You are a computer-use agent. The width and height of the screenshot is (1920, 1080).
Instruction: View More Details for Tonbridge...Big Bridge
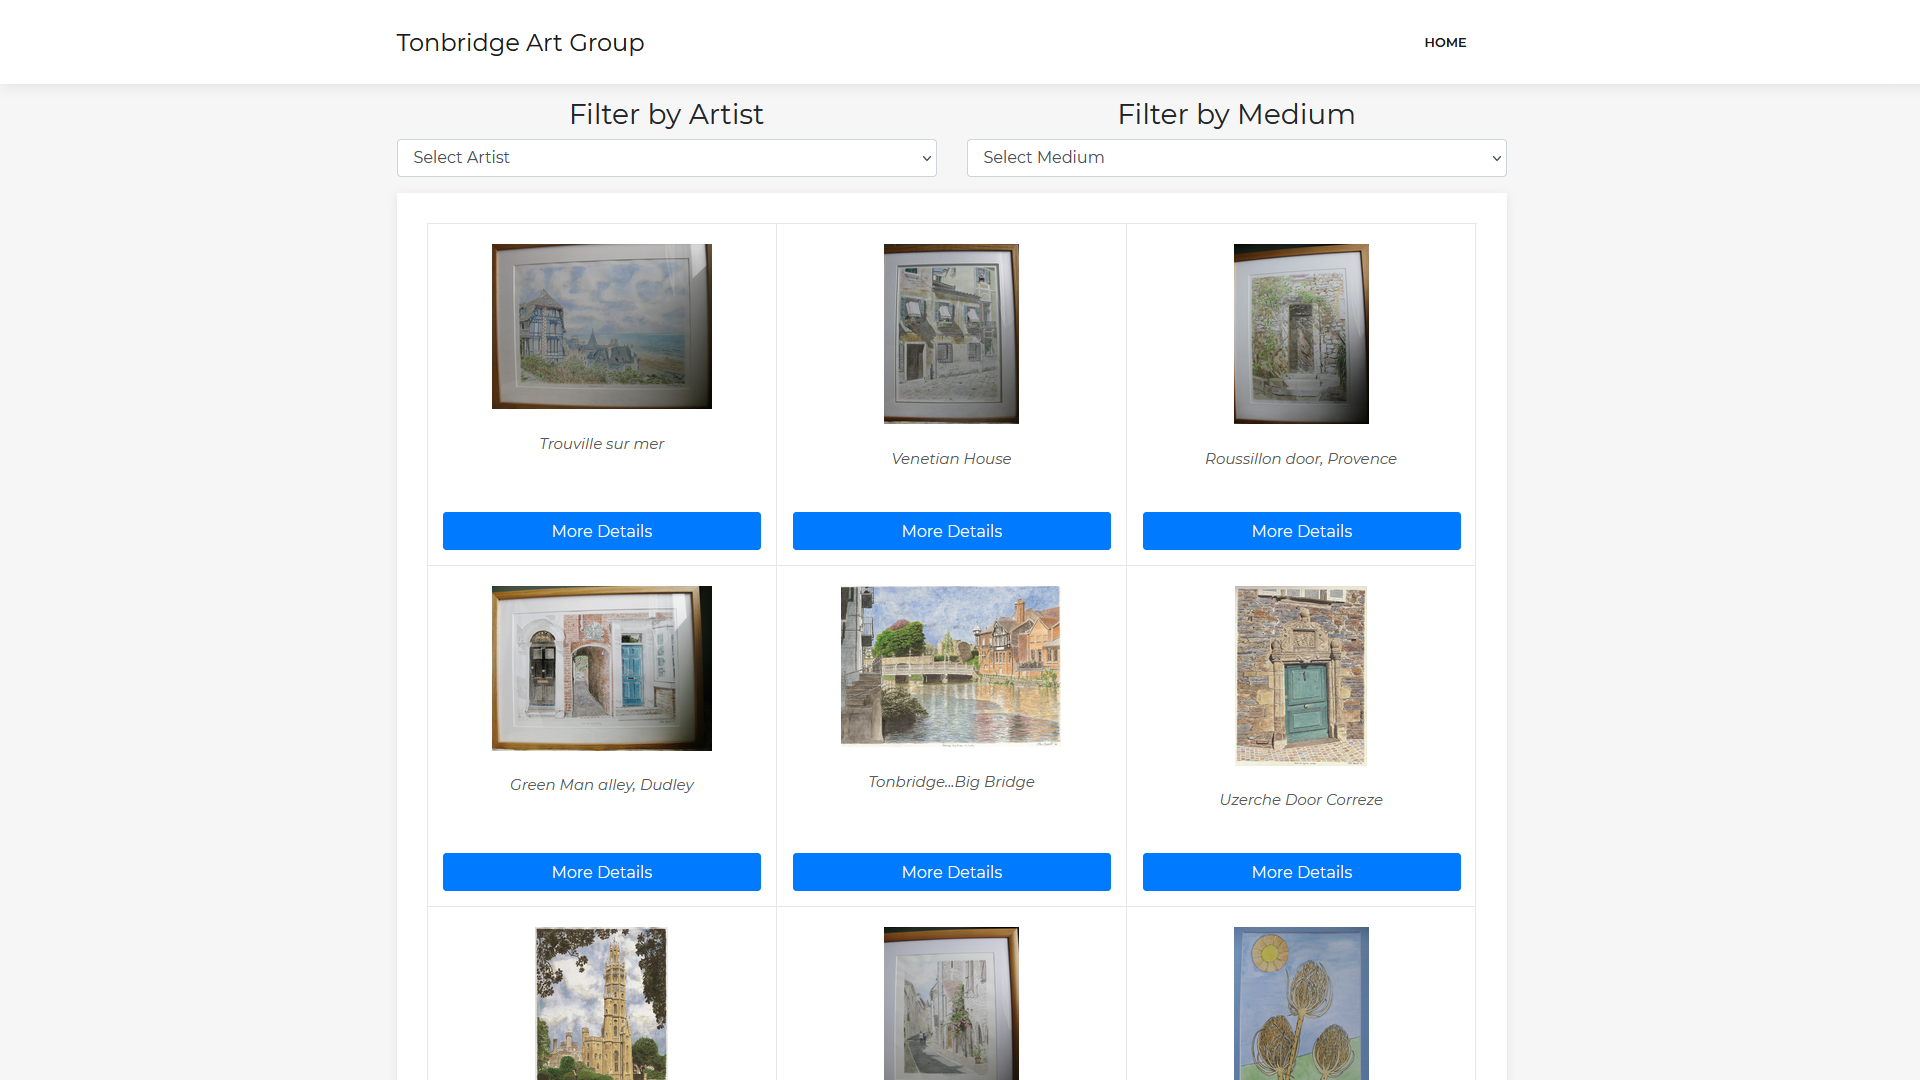click(x=952, y=872)
